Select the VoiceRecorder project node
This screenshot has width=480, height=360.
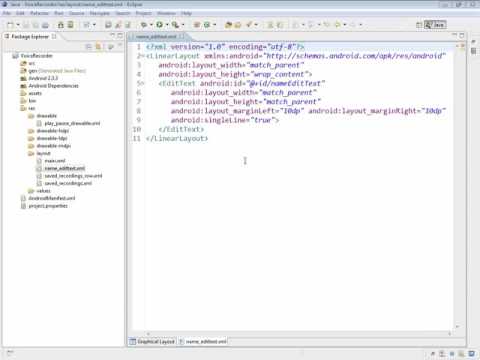click(x=33, y=56)
